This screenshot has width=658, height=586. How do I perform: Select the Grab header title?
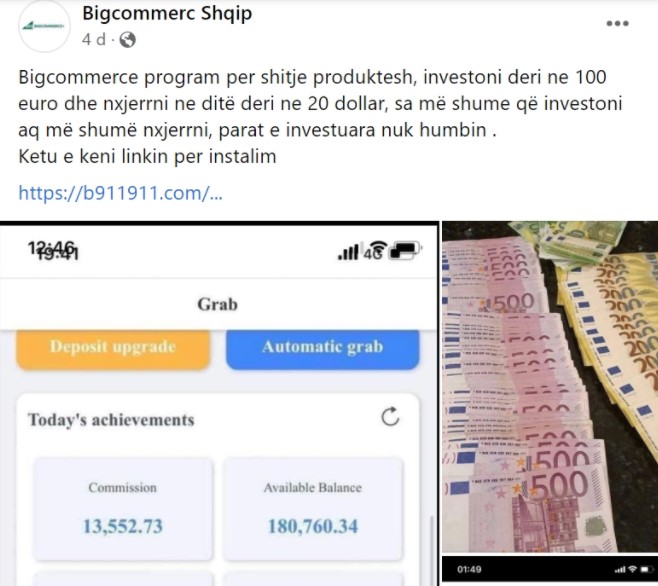217,304
